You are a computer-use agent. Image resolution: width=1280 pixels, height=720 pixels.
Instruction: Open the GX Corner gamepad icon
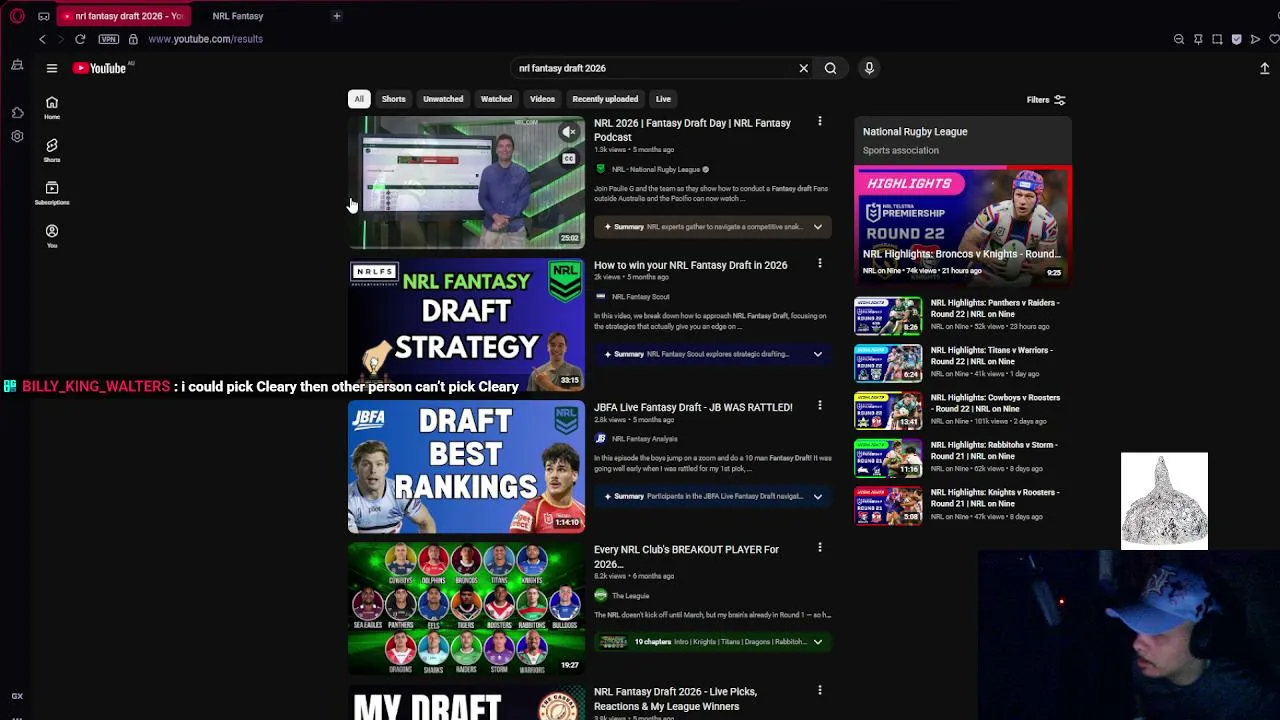pos(43,16)
